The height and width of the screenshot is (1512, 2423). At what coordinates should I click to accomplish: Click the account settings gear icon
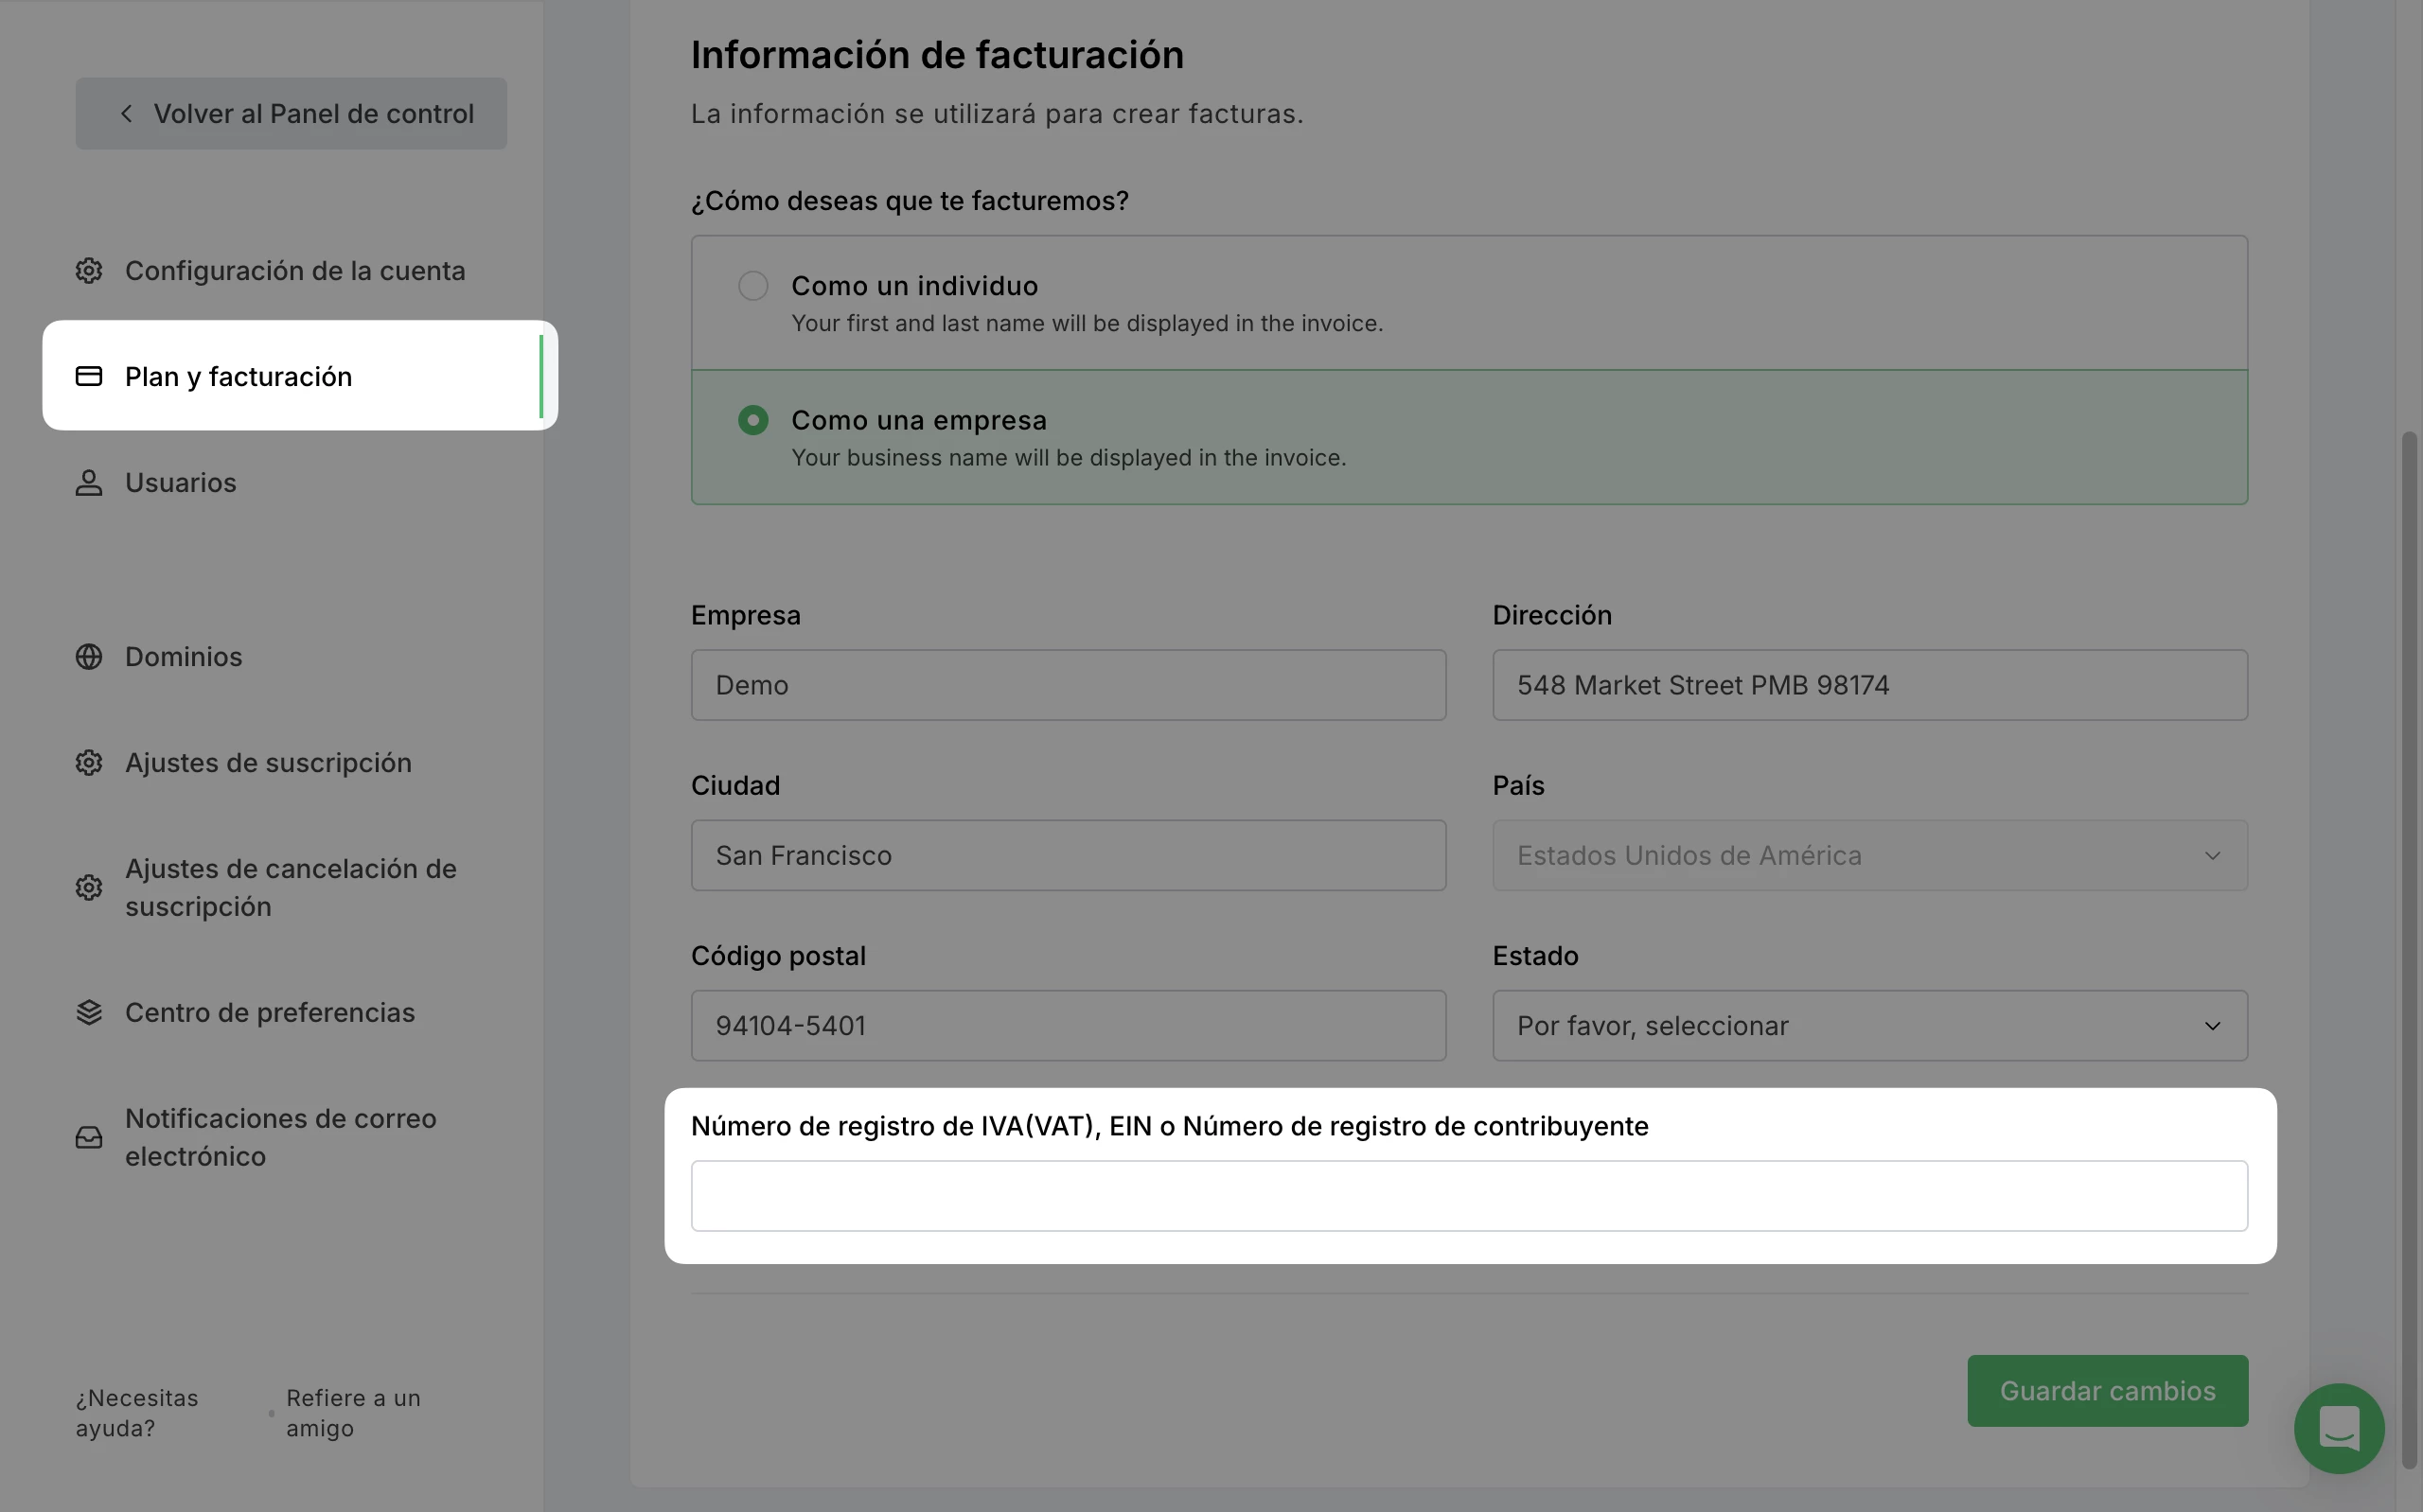pyautogui.click(x=89, y=271)
